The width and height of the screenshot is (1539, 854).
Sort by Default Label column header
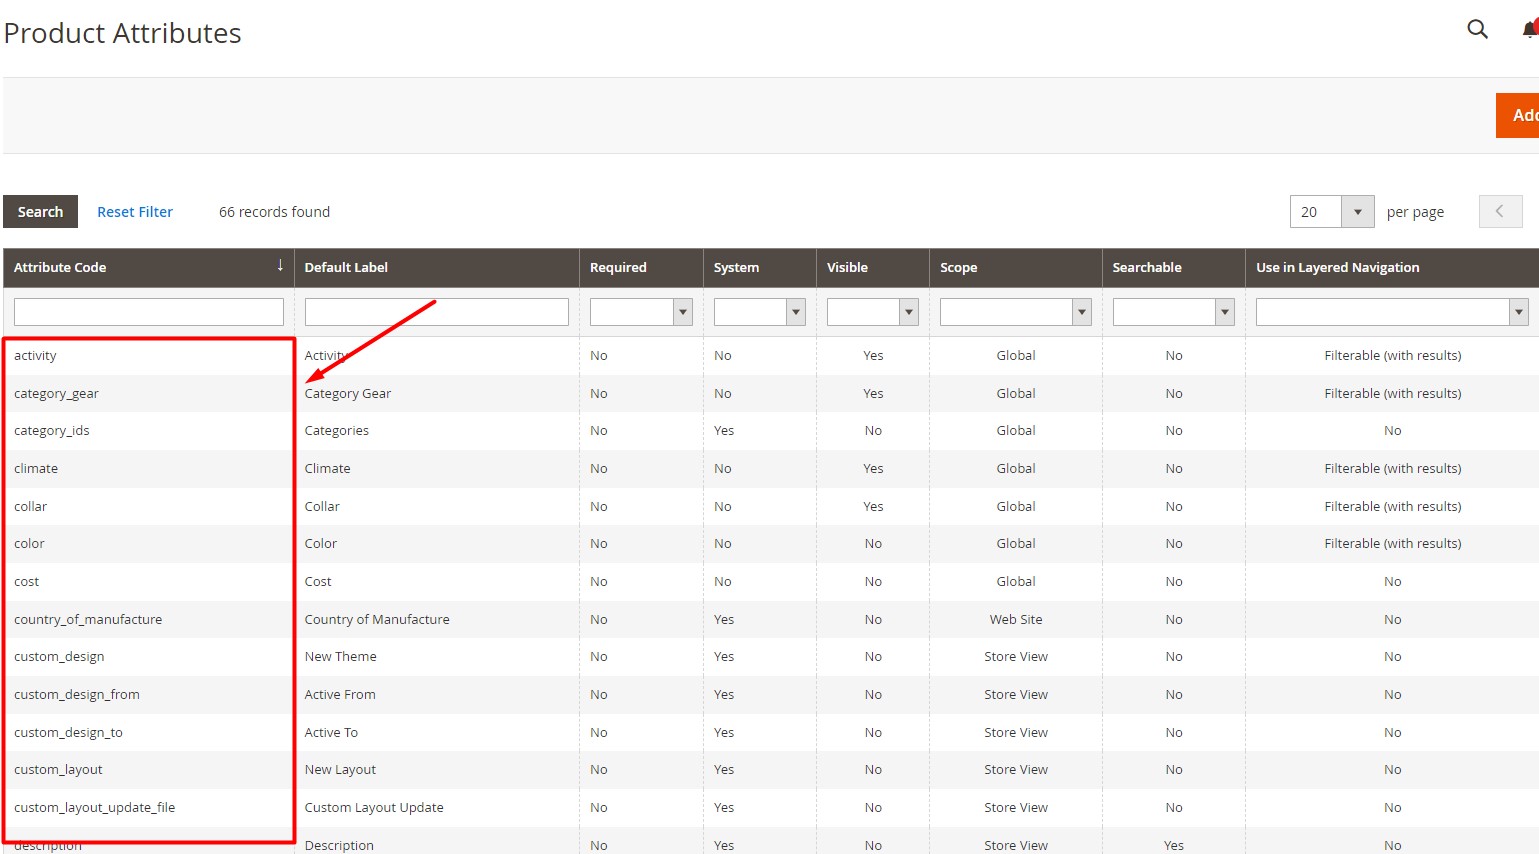346,267
